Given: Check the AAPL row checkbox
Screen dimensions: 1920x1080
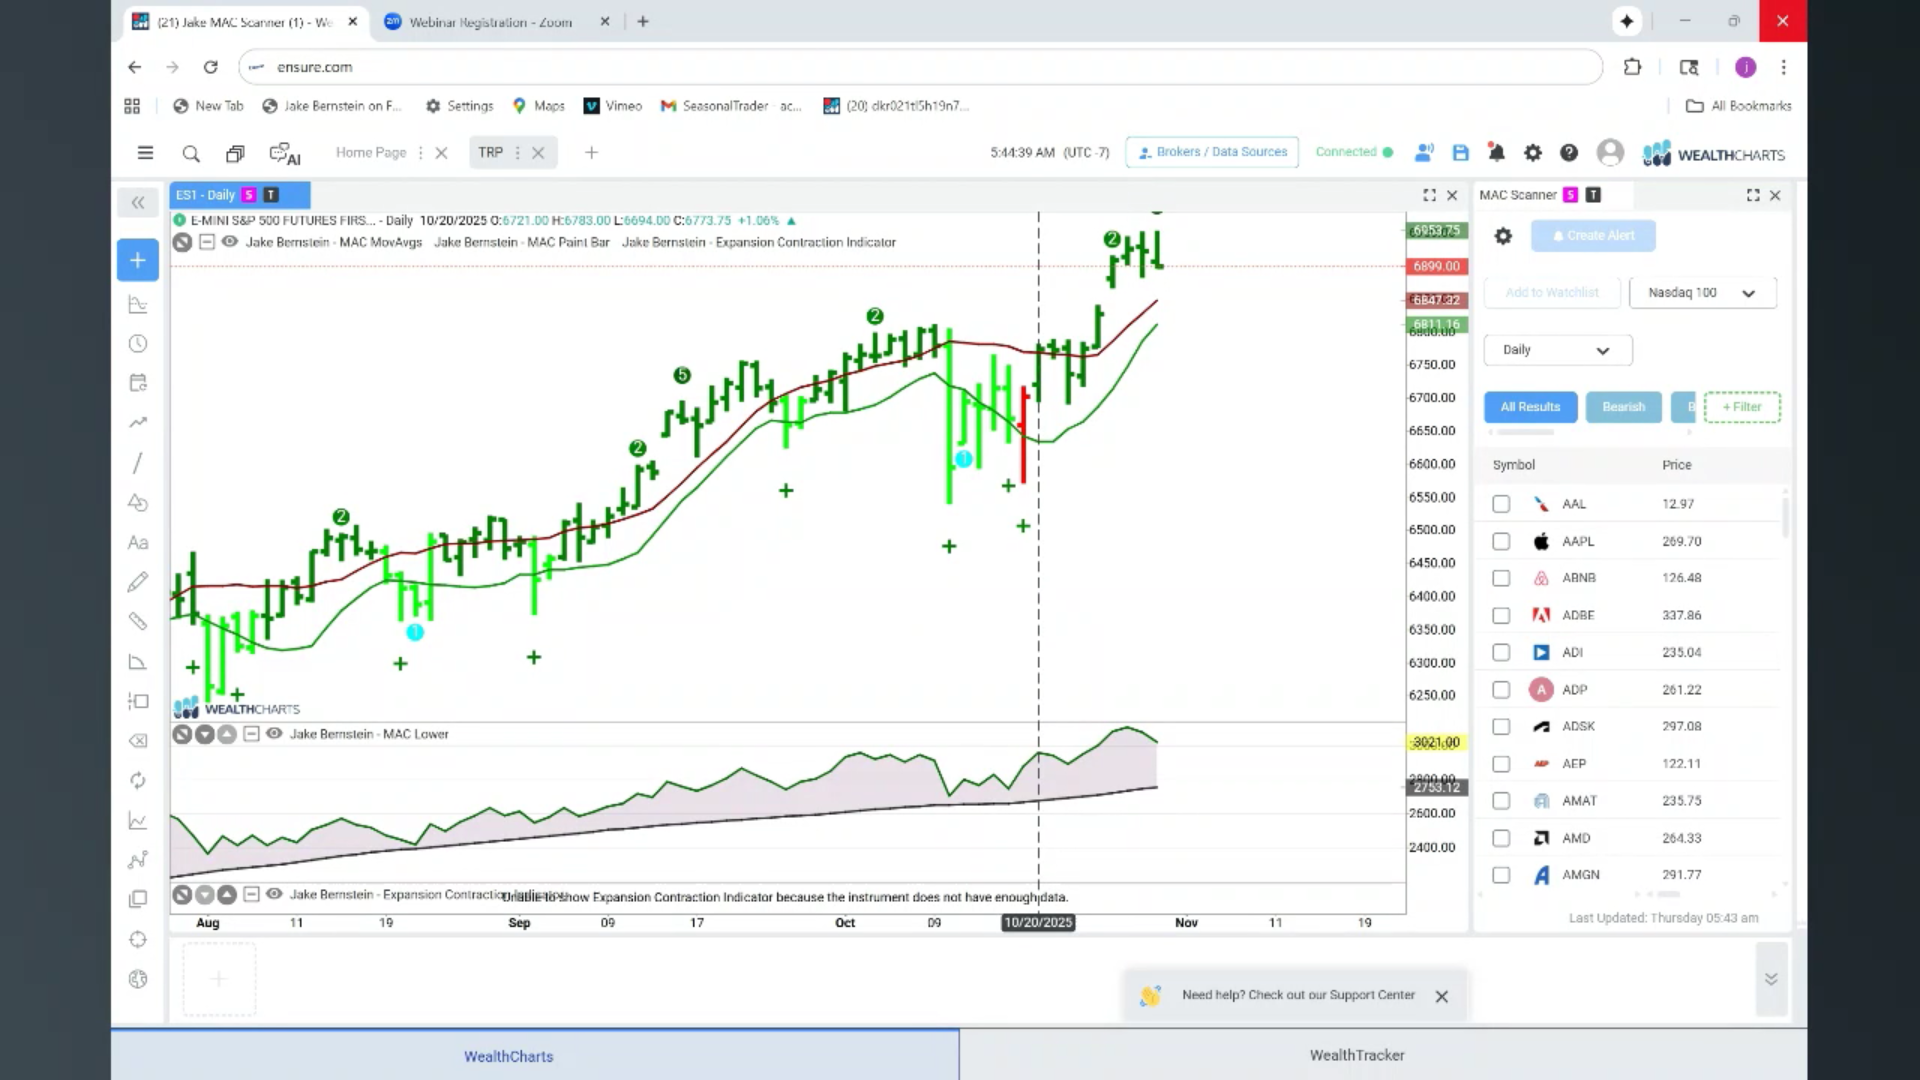Looking at the screenshot, I should (x=1501, y=541).
